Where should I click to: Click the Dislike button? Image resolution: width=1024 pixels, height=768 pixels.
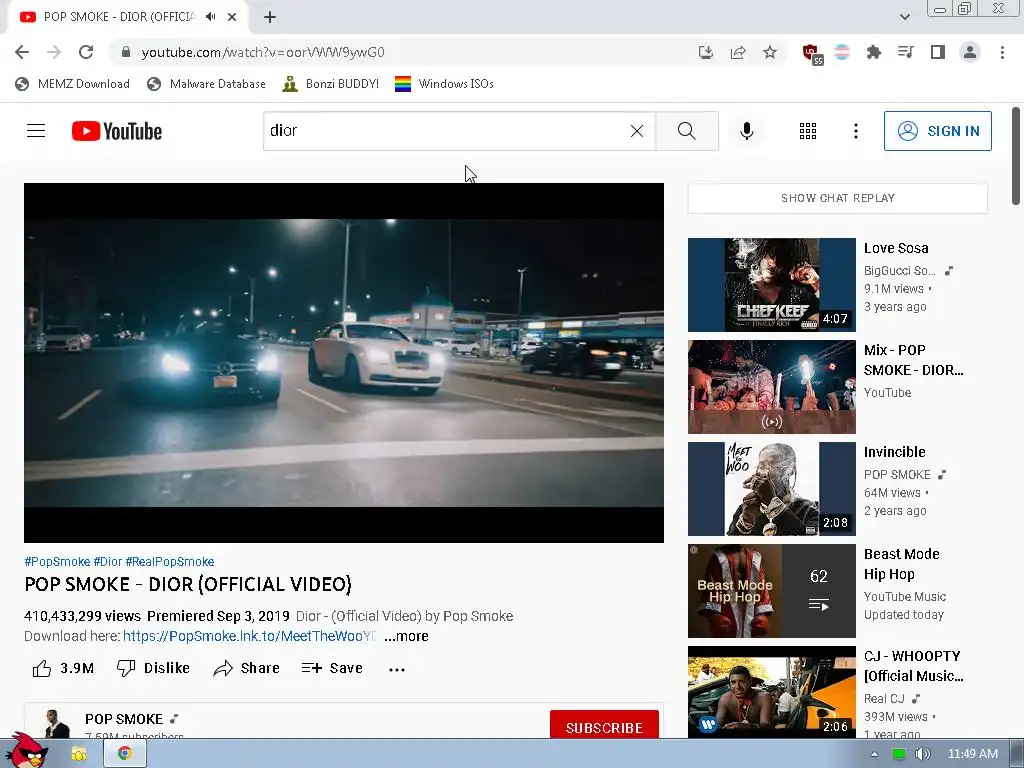point(153,668)
